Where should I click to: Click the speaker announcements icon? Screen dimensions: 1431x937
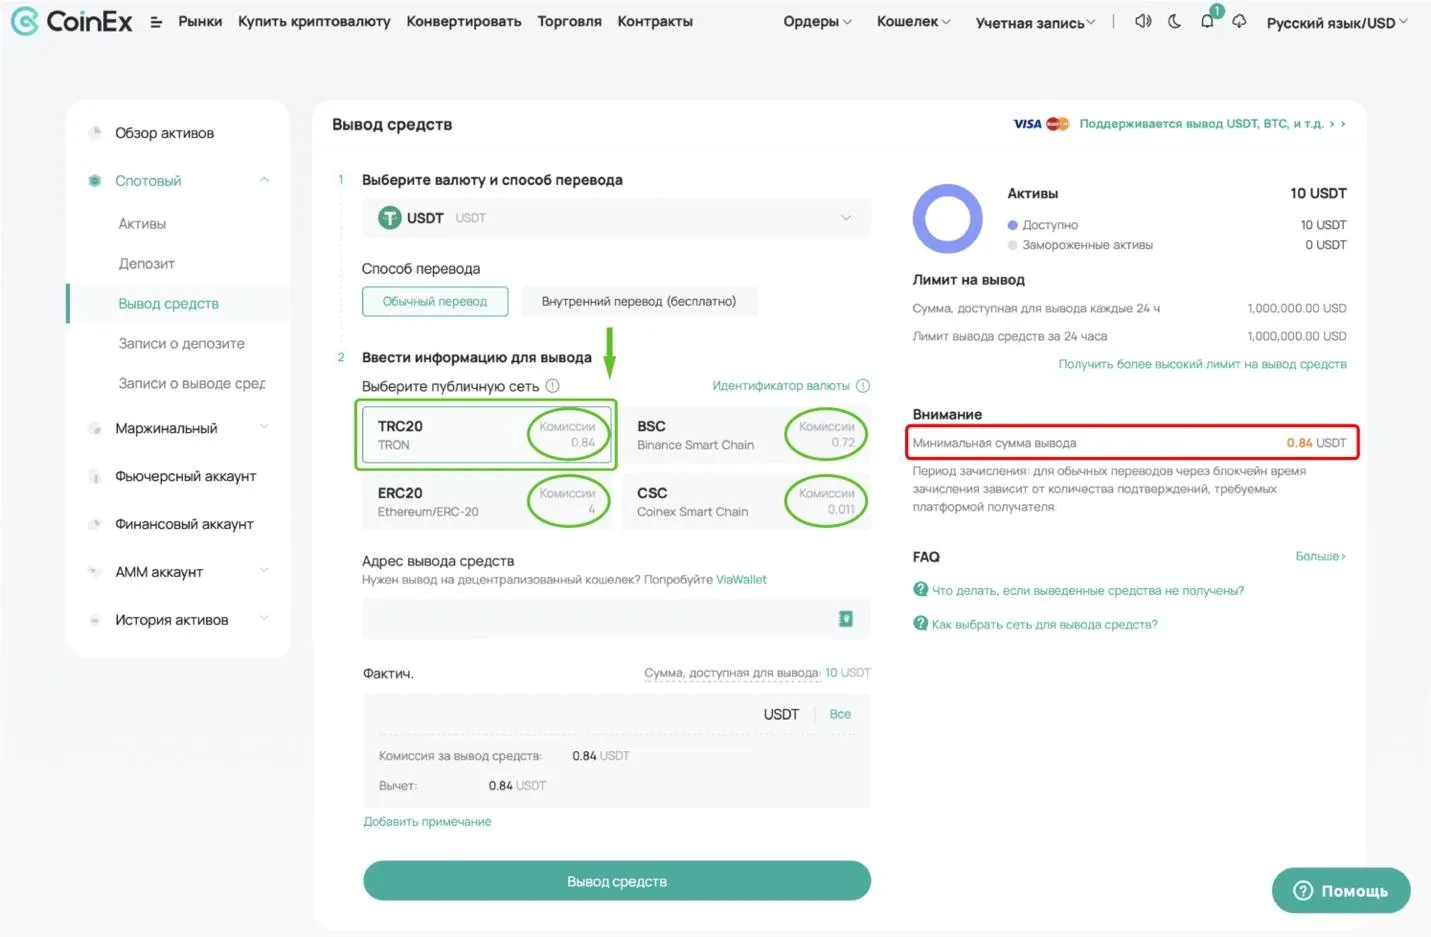1143,21
